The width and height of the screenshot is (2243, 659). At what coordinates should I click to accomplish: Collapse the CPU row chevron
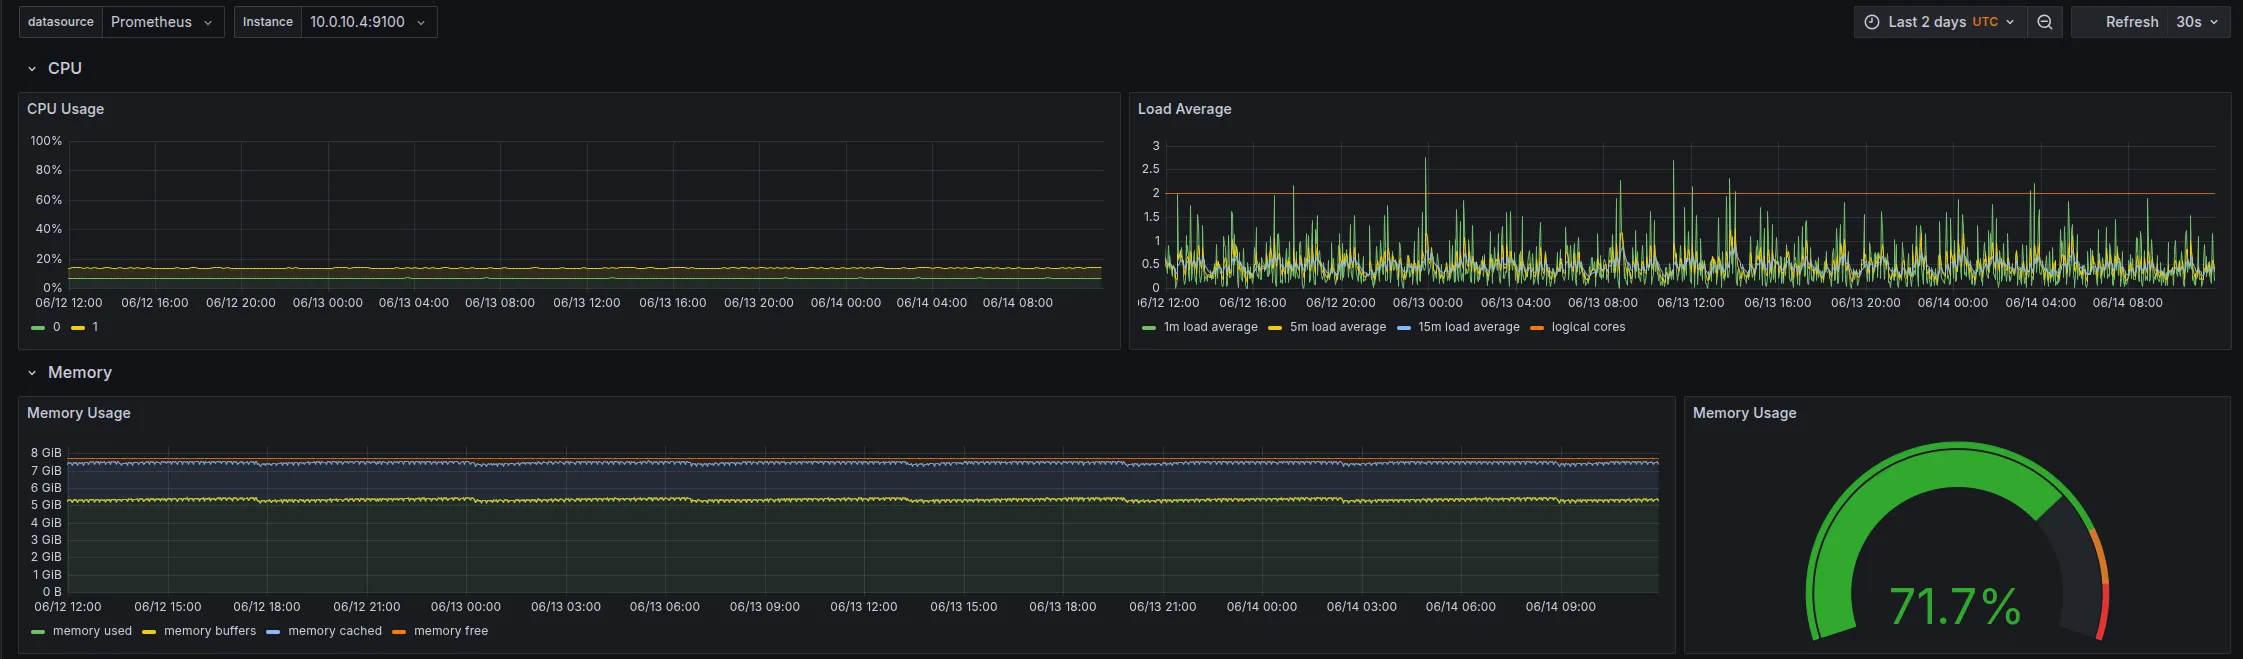(x=32, y=69)
